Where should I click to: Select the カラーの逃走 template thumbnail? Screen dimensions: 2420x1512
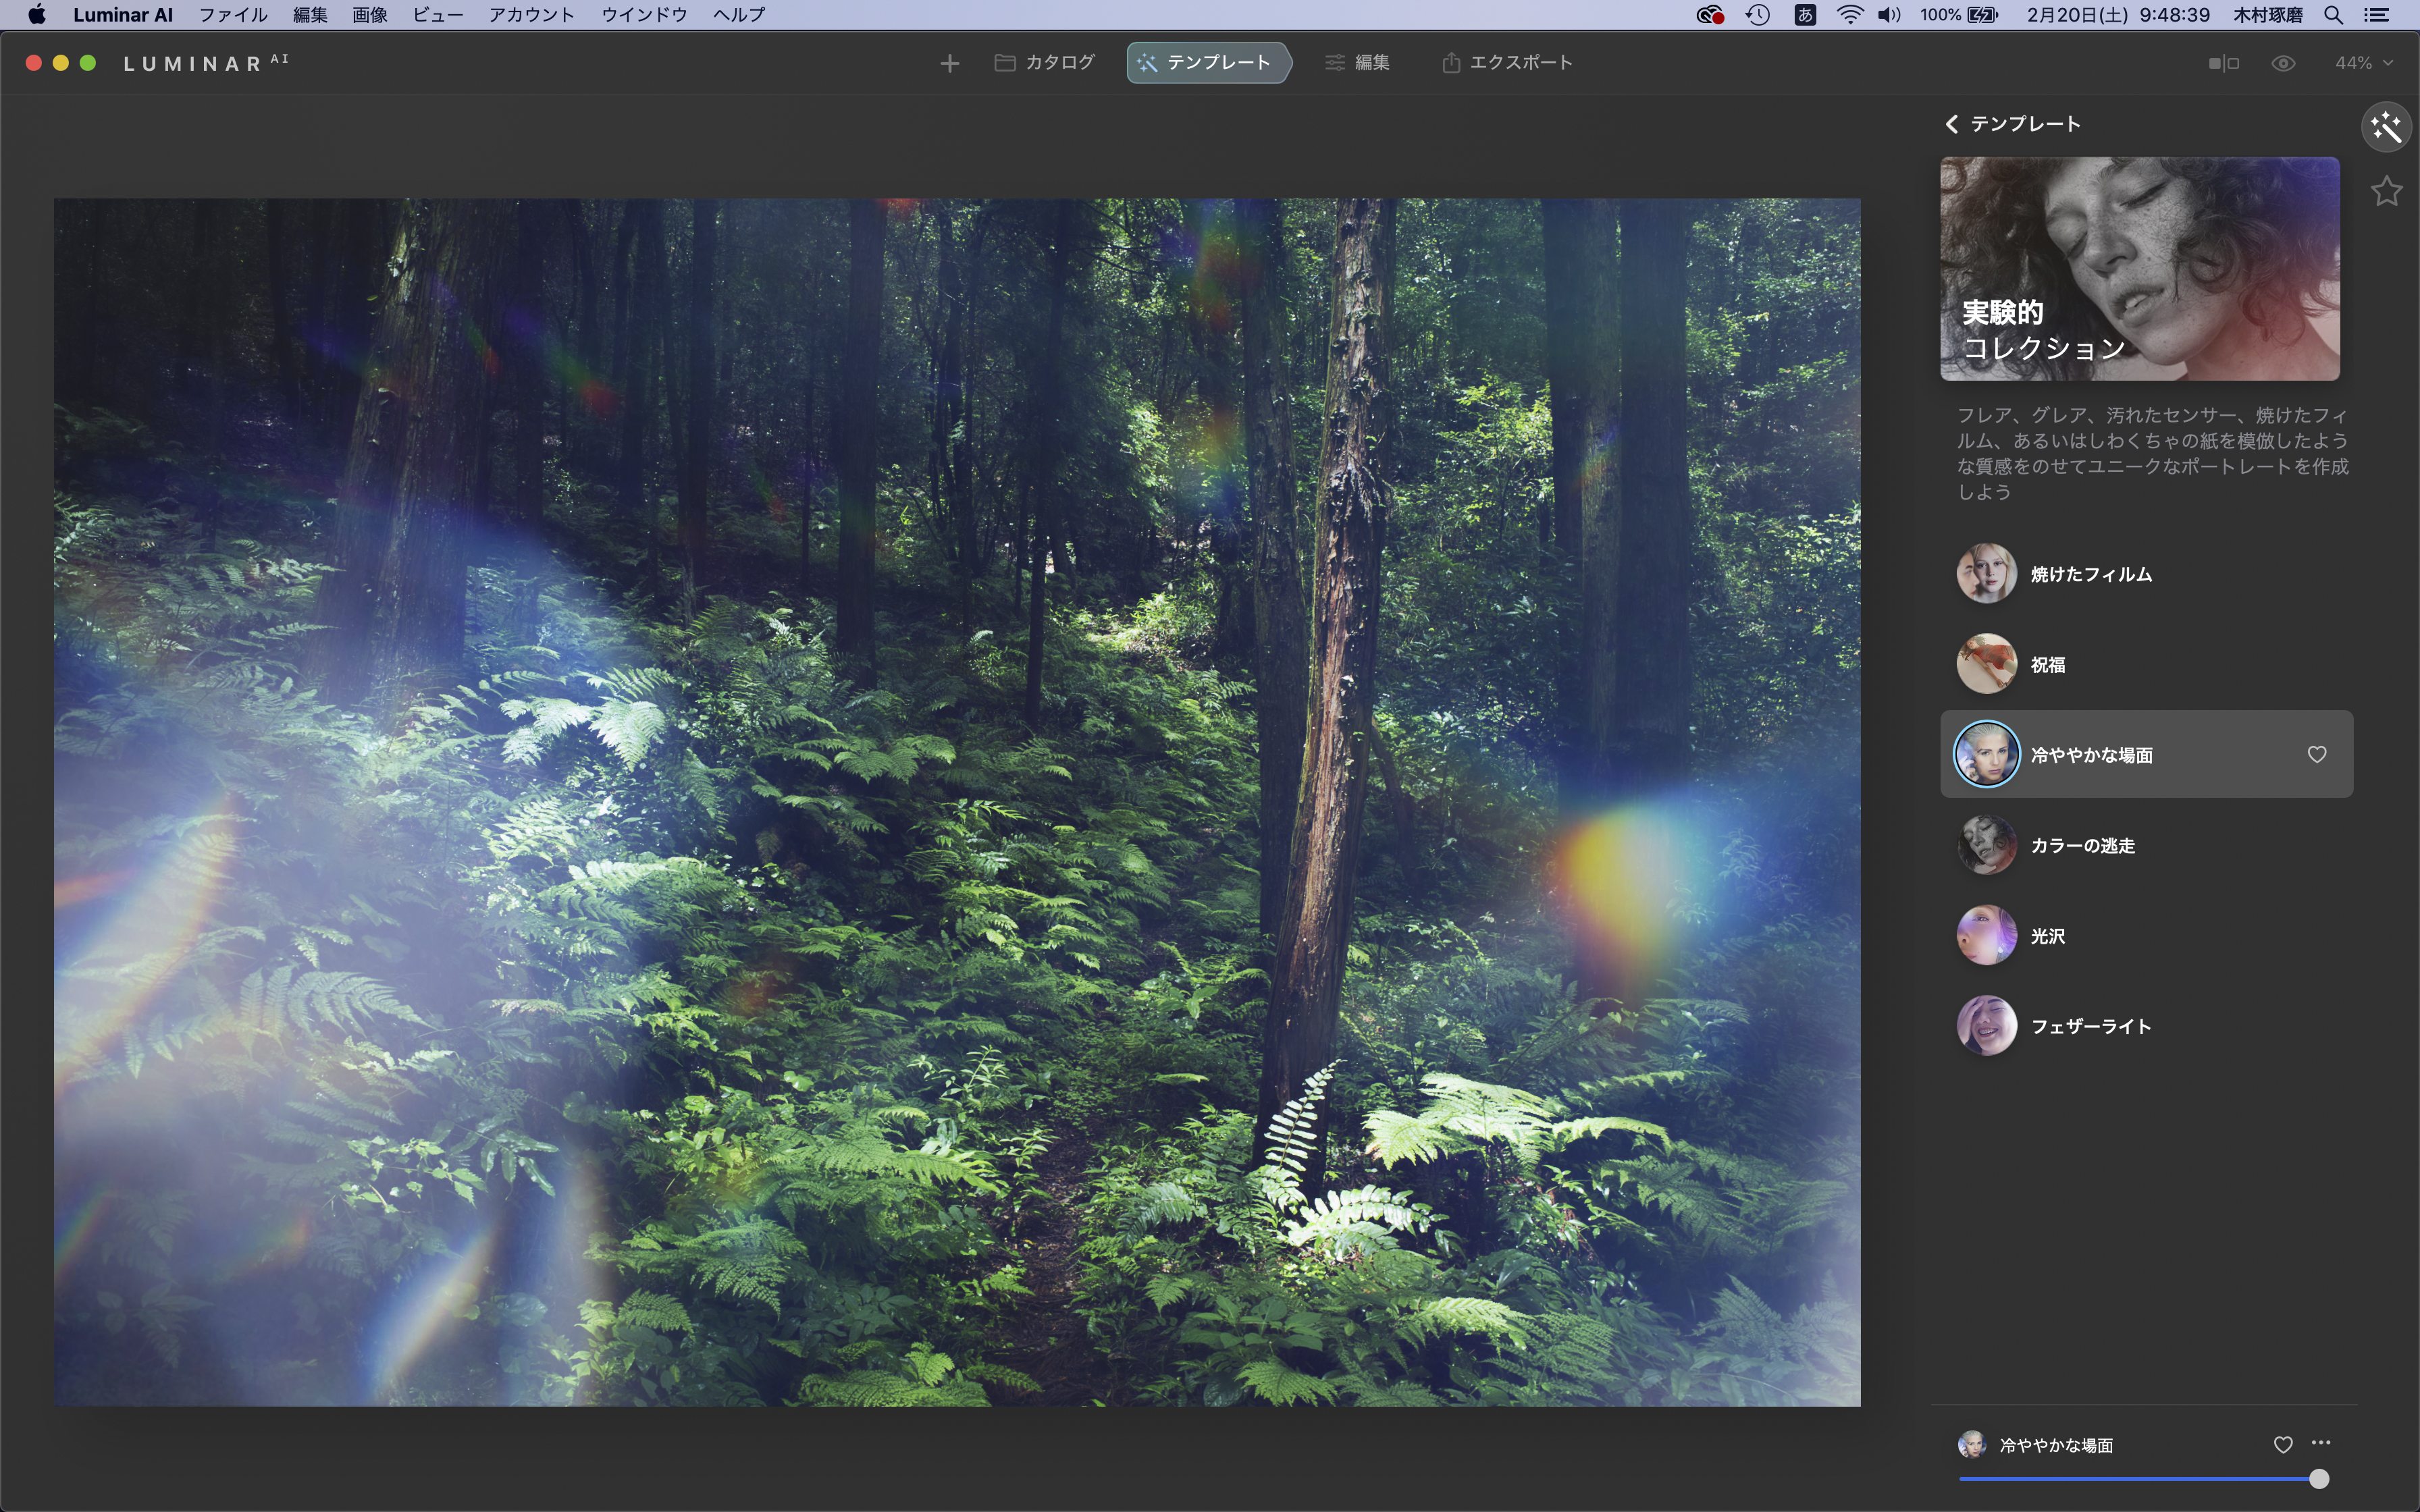[x=1986, y=845]
